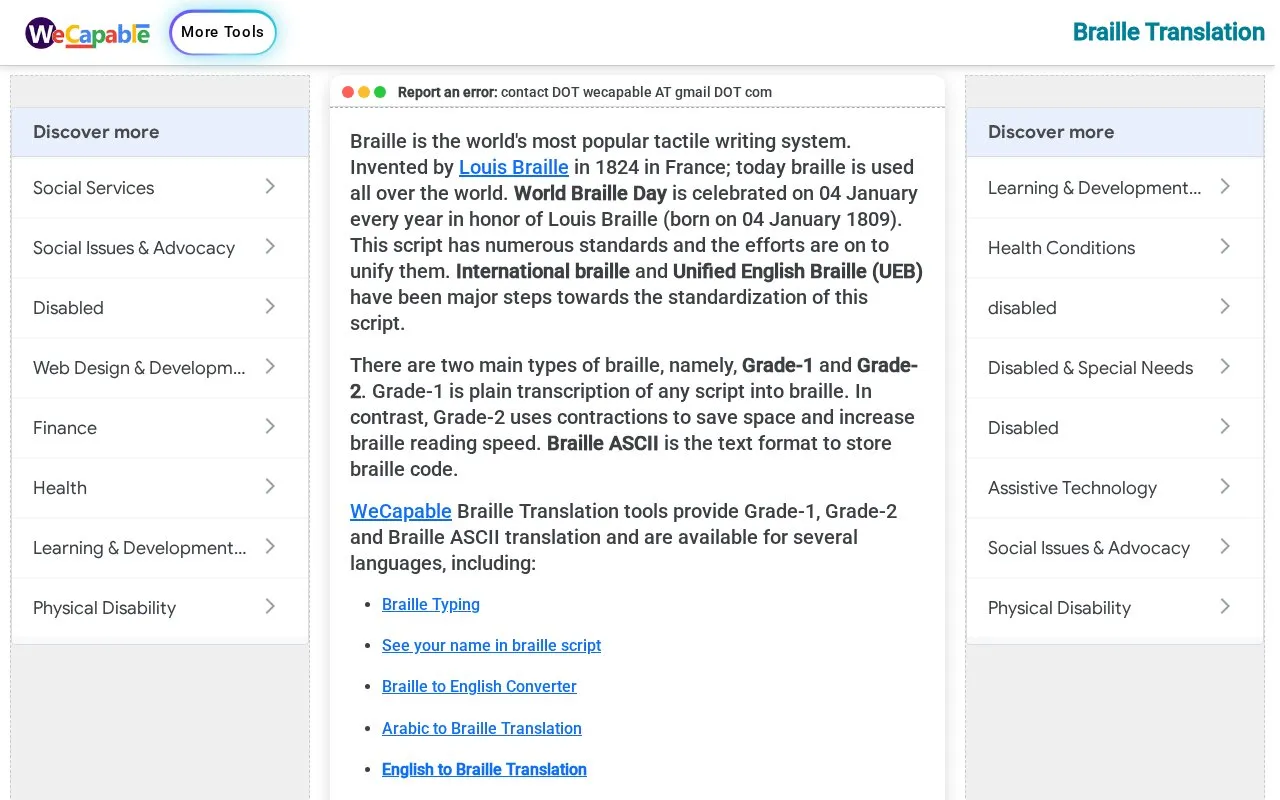Select Web Design & Development entry
Screen dimensions: 1280x800
160,367
